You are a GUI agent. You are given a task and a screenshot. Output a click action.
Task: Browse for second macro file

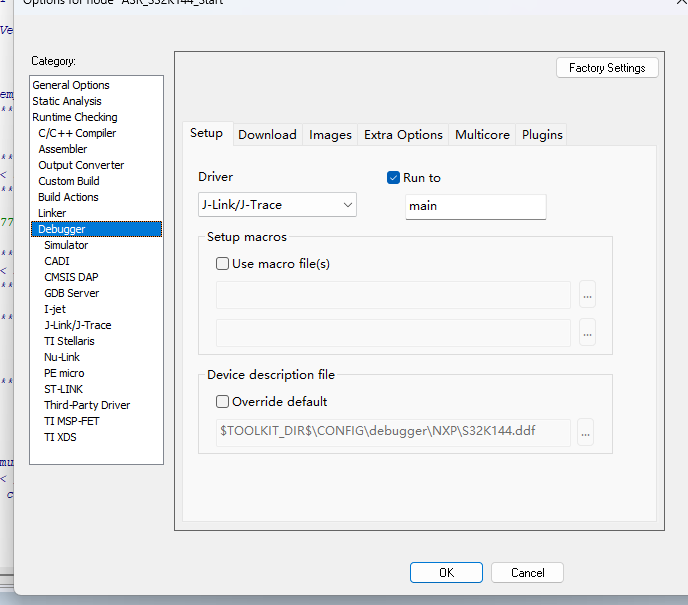click(x=588, y=333)
